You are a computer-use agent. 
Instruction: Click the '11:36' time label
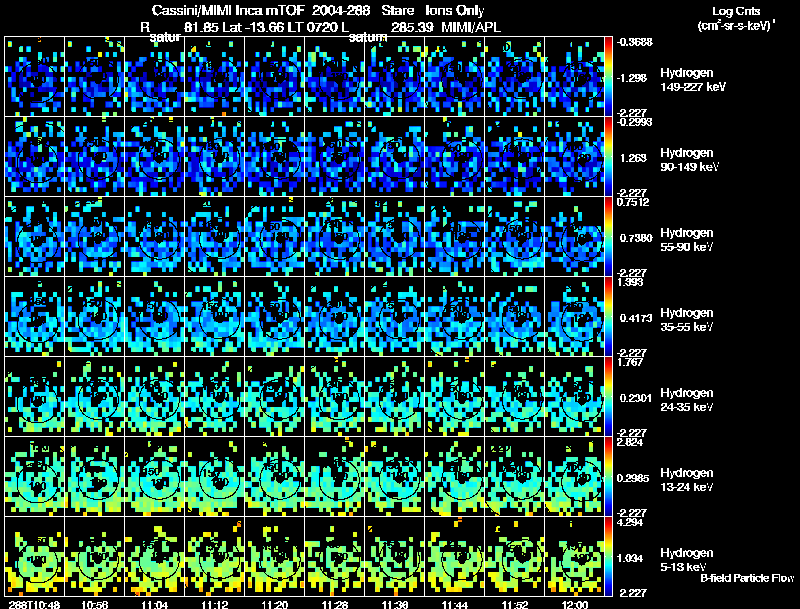click(395, 604)
